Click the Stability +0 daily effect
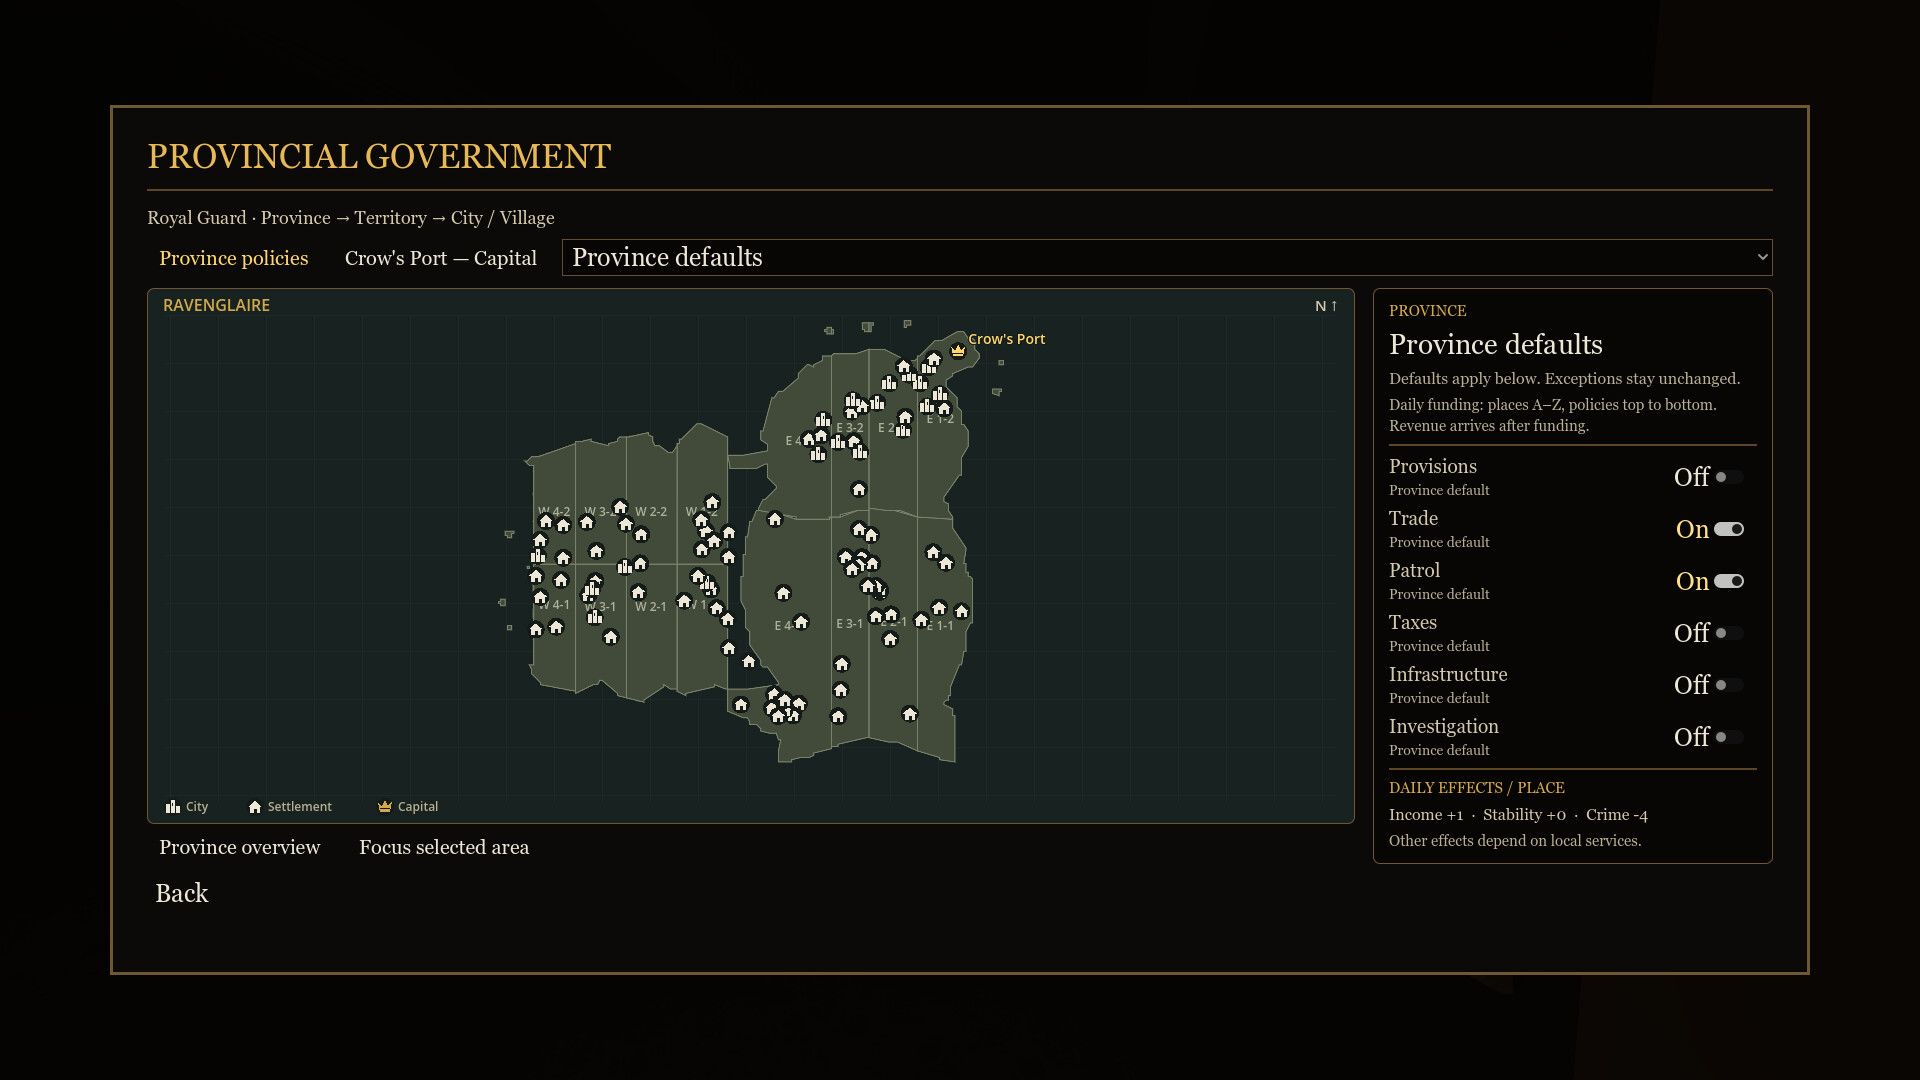1920x1080 pixels. [1524, 815]
